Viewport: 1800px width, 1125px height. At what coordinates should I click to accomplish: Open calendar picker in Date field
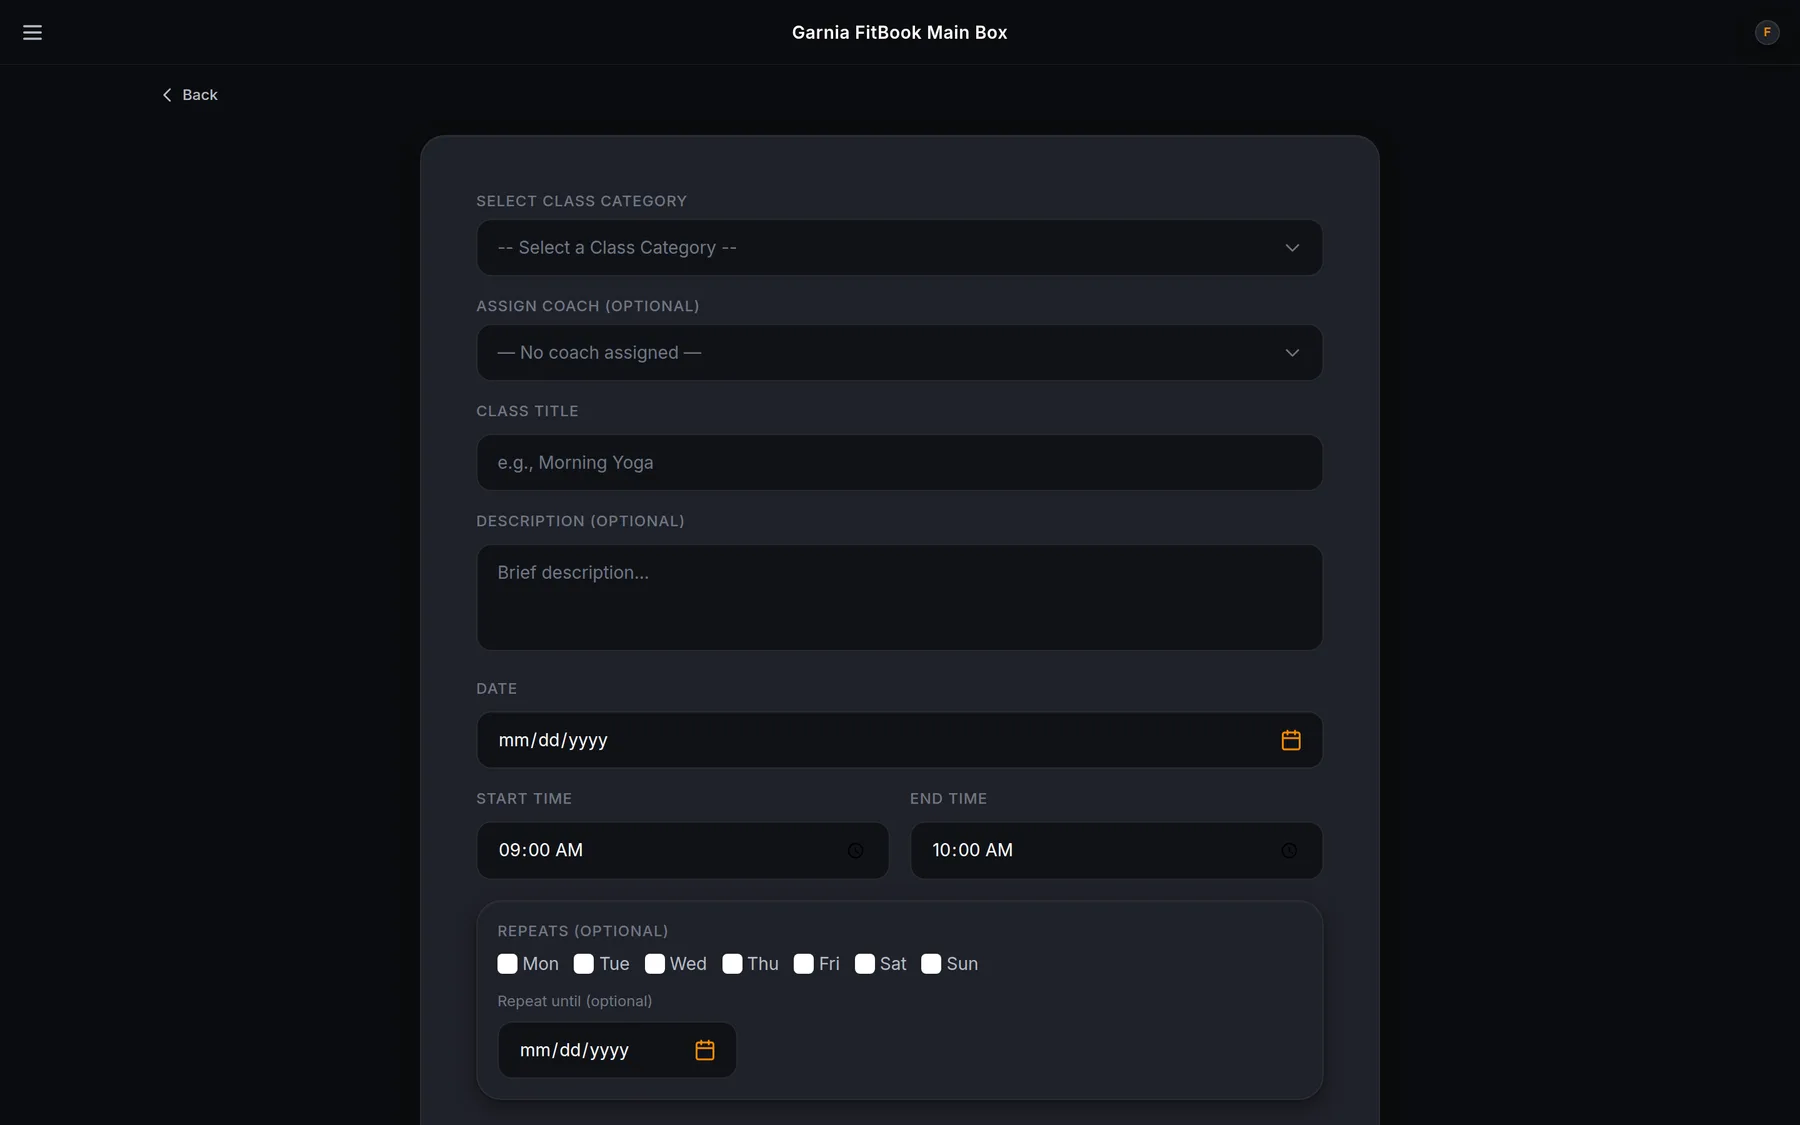[1291, 740]
